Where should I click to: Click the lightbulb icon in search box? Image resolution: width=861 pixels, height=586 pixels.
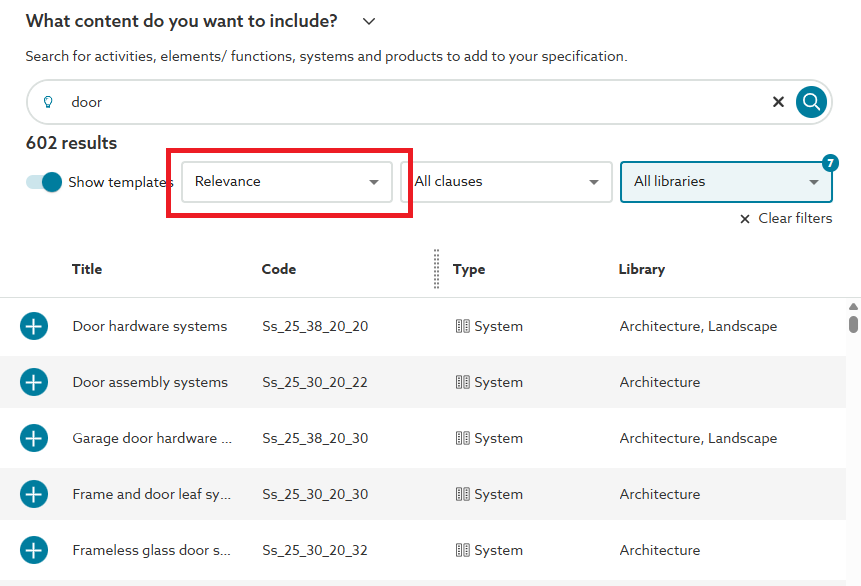coord(48,102)
